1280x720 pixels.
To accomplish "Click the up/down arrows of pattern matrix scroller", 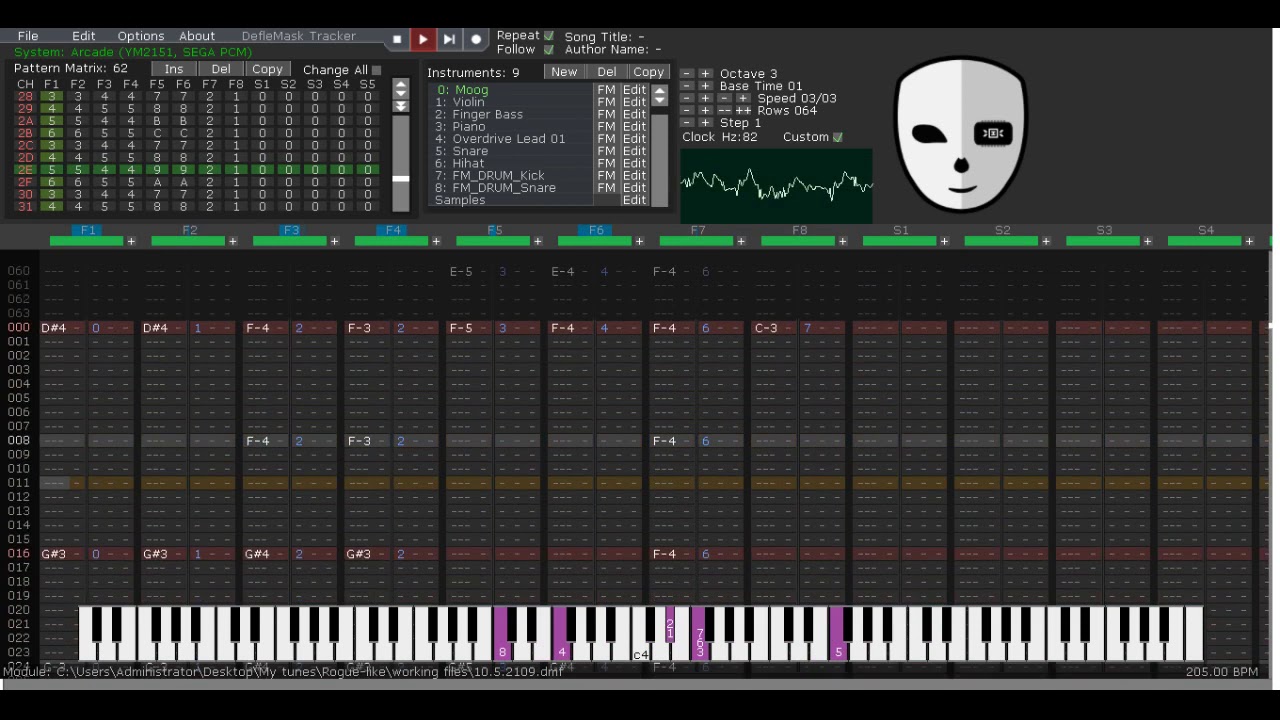I will [x=401, y=89].
